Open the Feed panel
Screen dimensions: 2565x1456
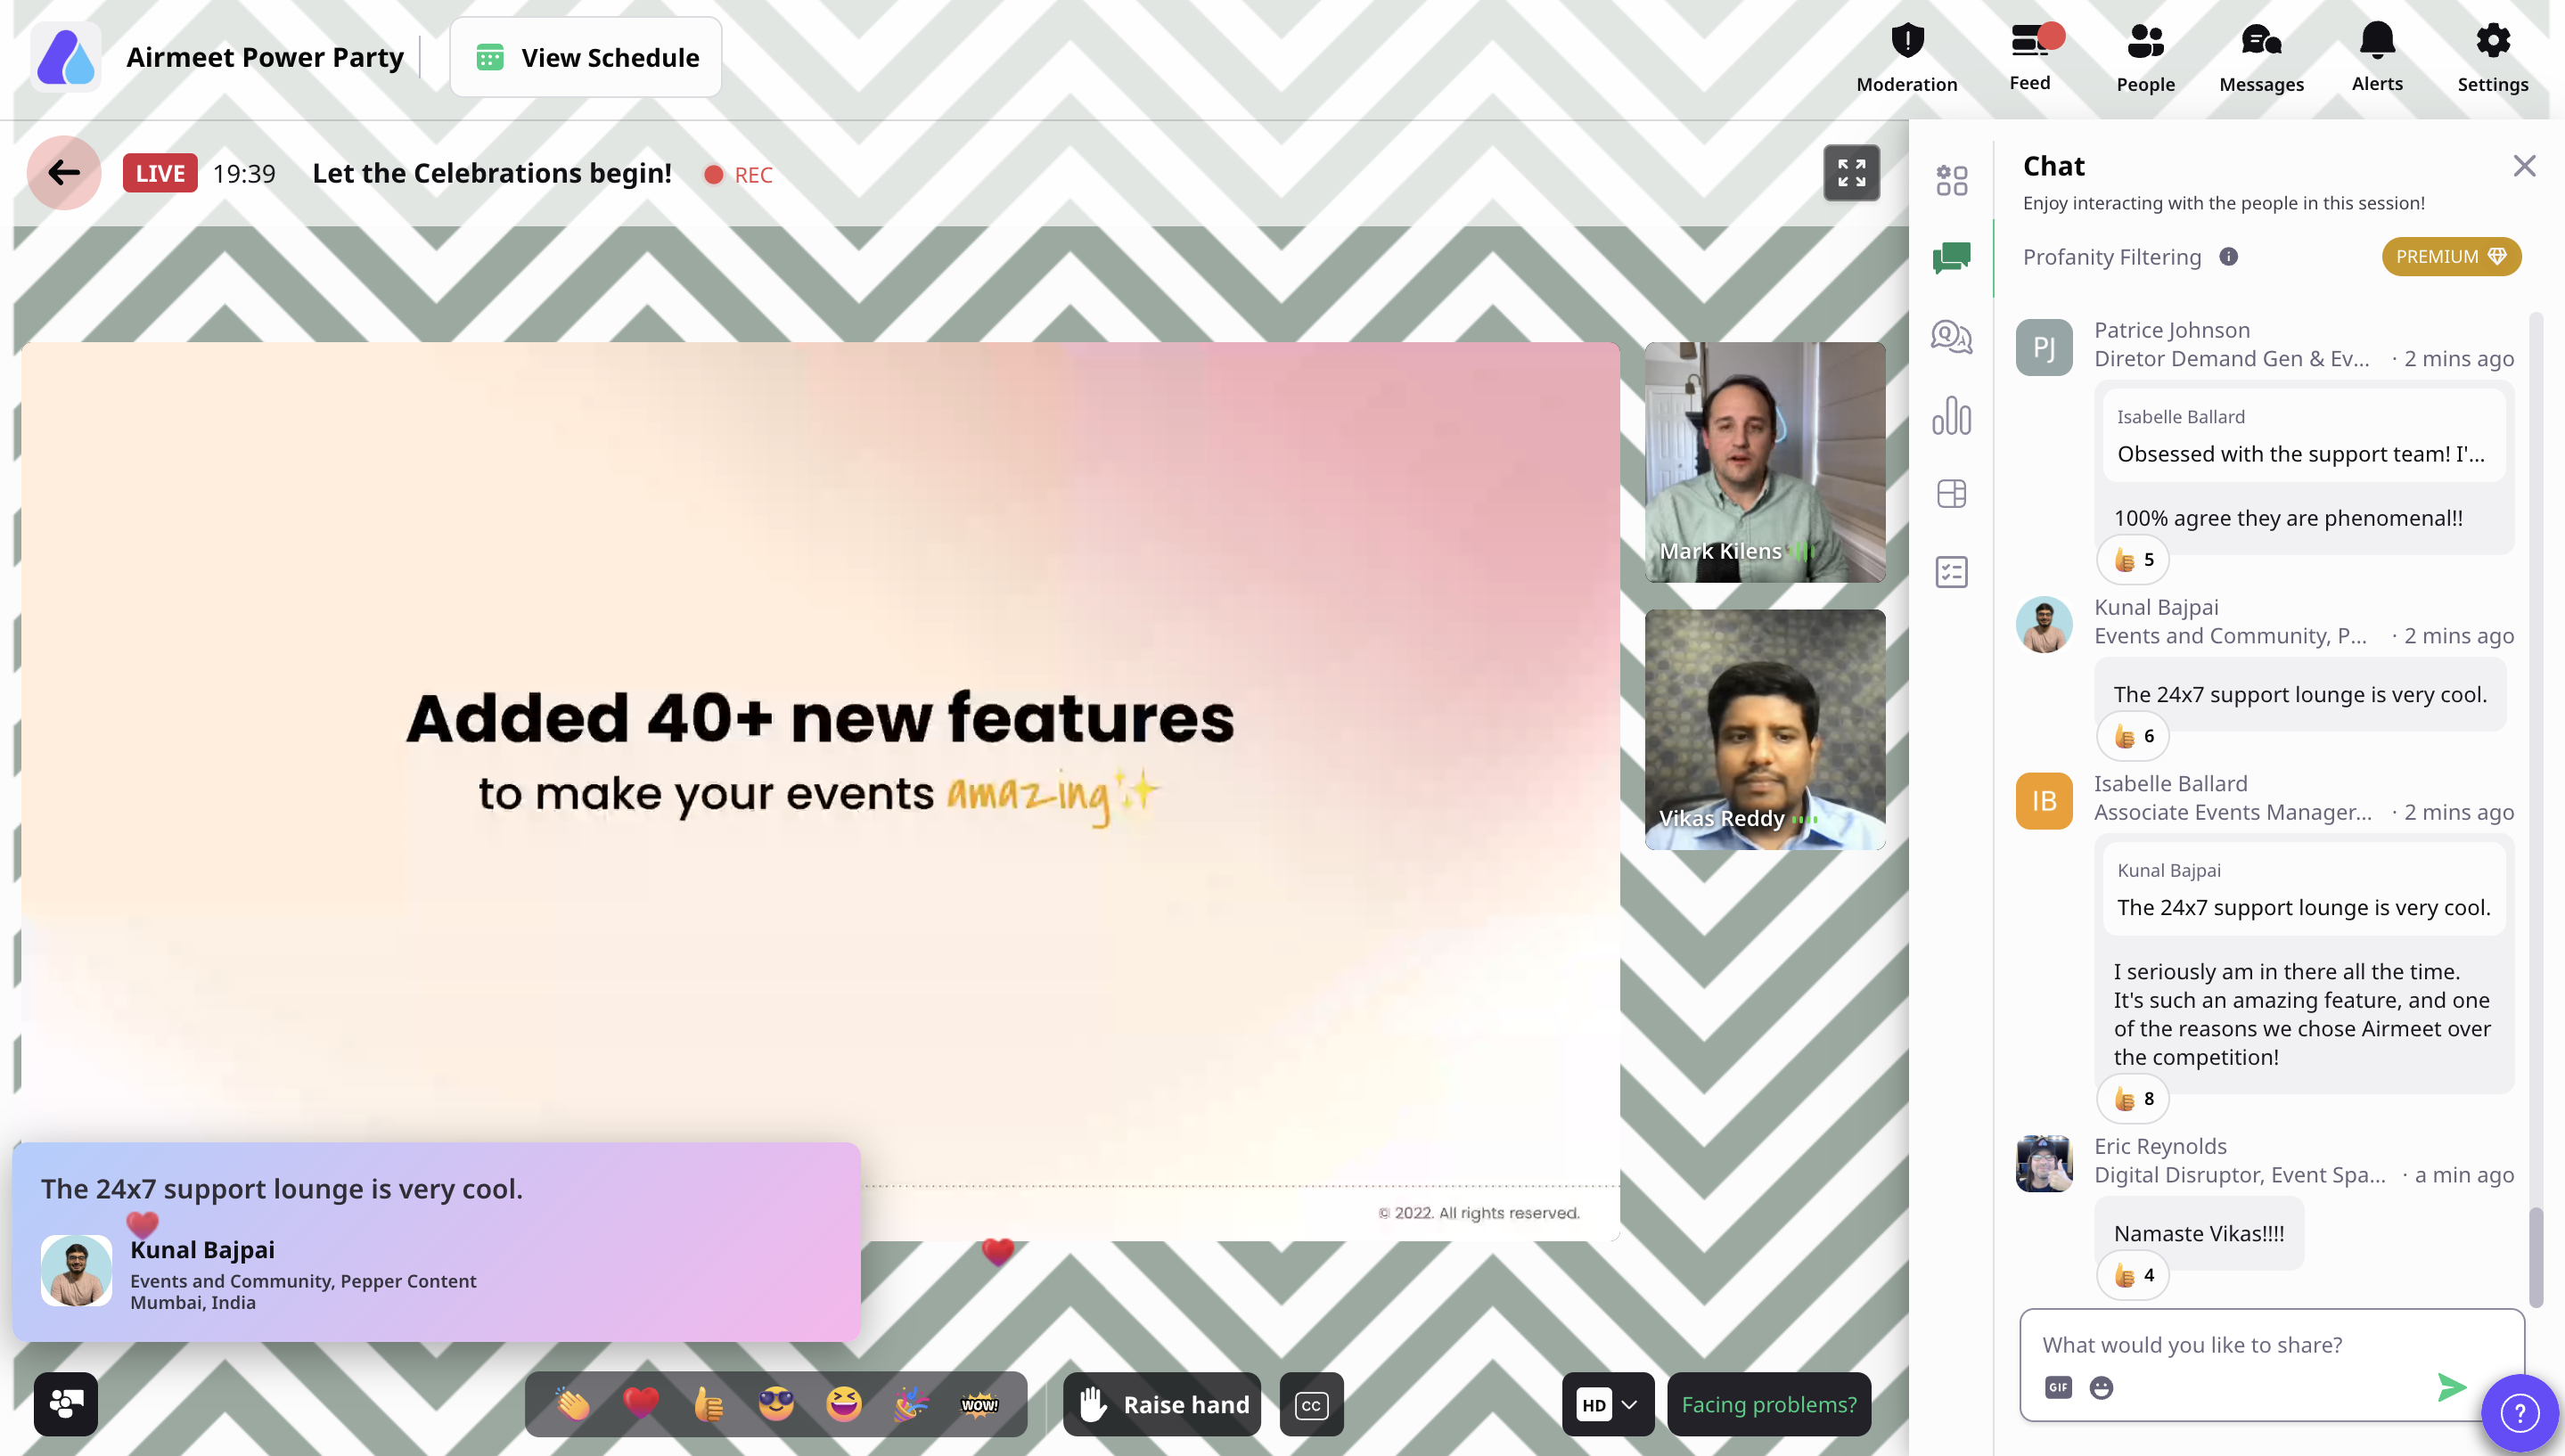click(2030, 58)
